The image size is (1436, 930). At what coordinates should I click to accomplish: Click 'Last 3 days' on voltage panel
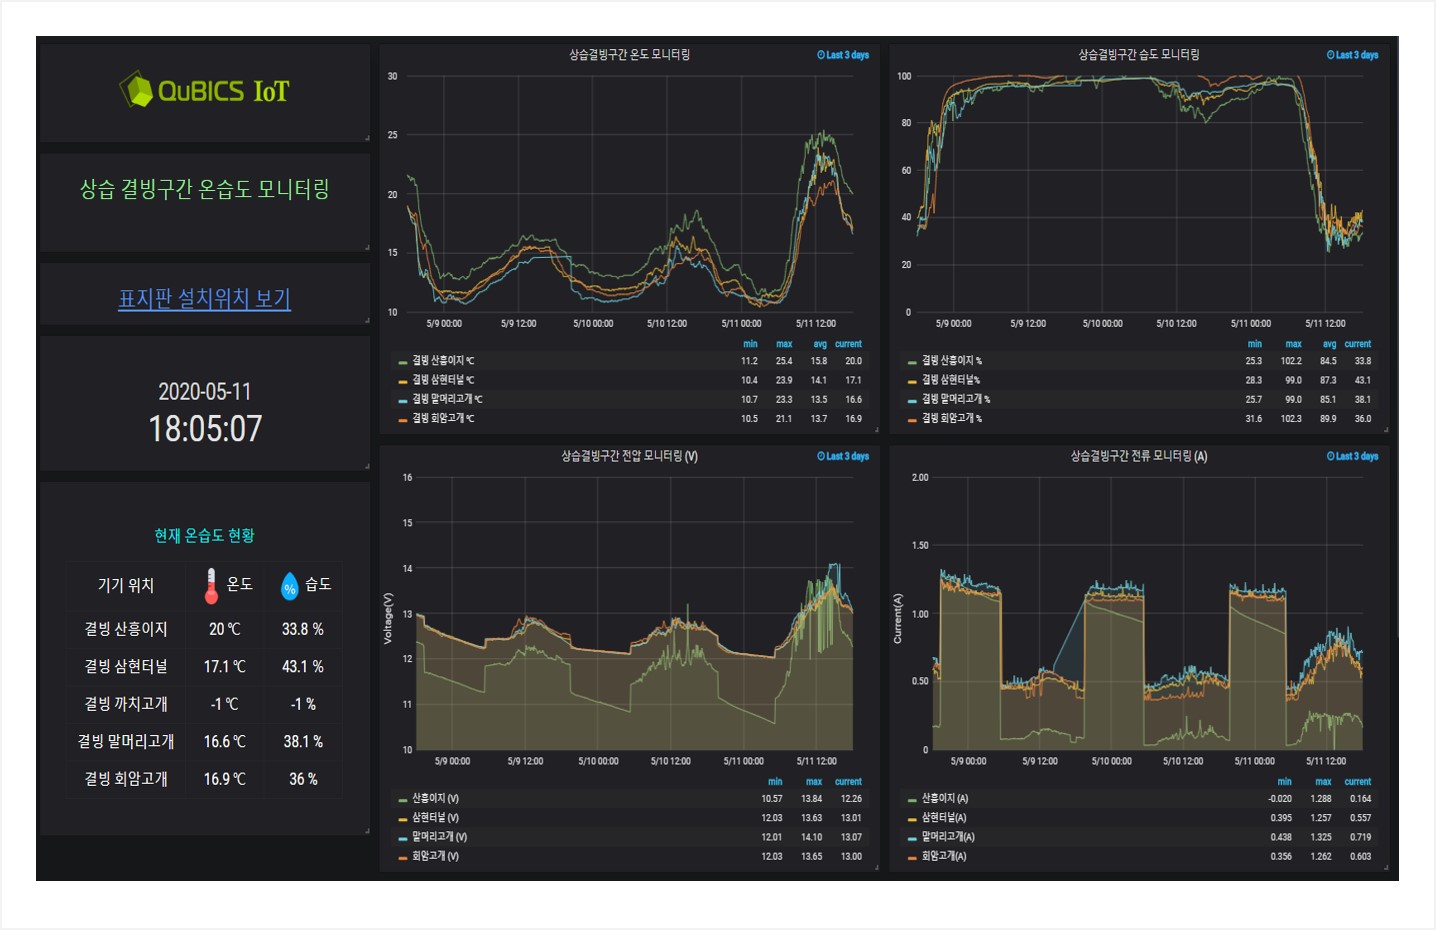click(843, 456)
